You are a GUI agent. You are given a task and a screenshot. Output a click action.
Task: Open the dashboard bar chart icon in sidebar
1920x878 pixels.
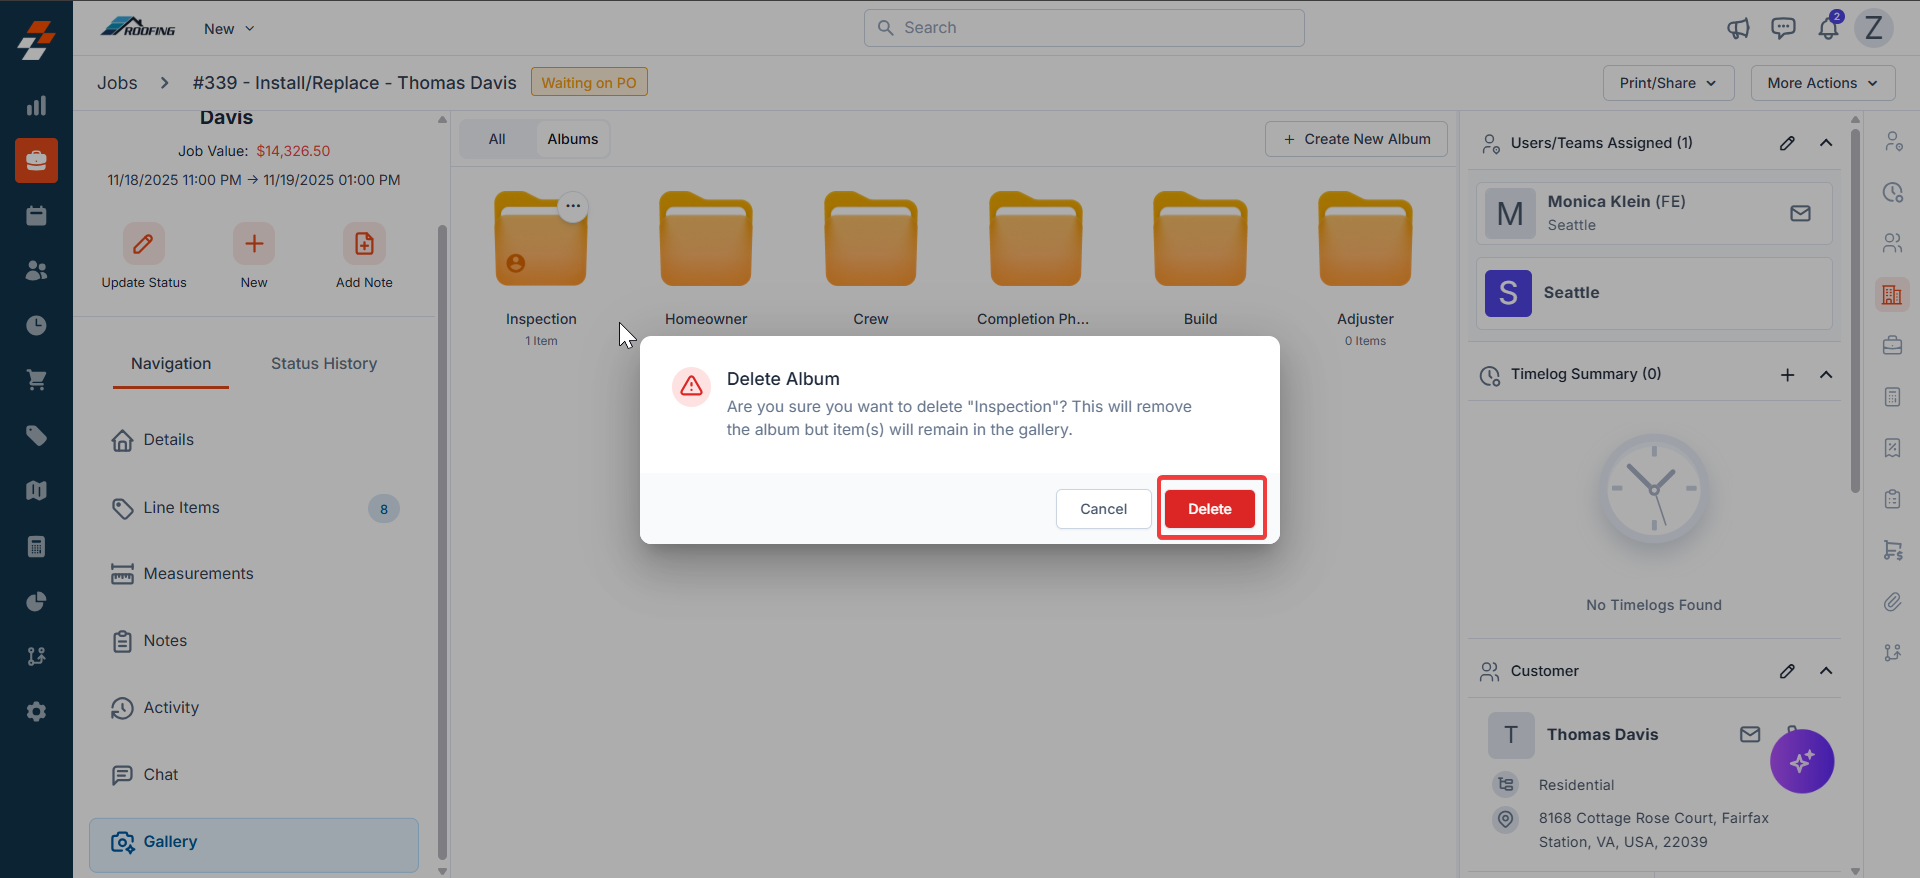pyautogui.click(x=36, y=106)
